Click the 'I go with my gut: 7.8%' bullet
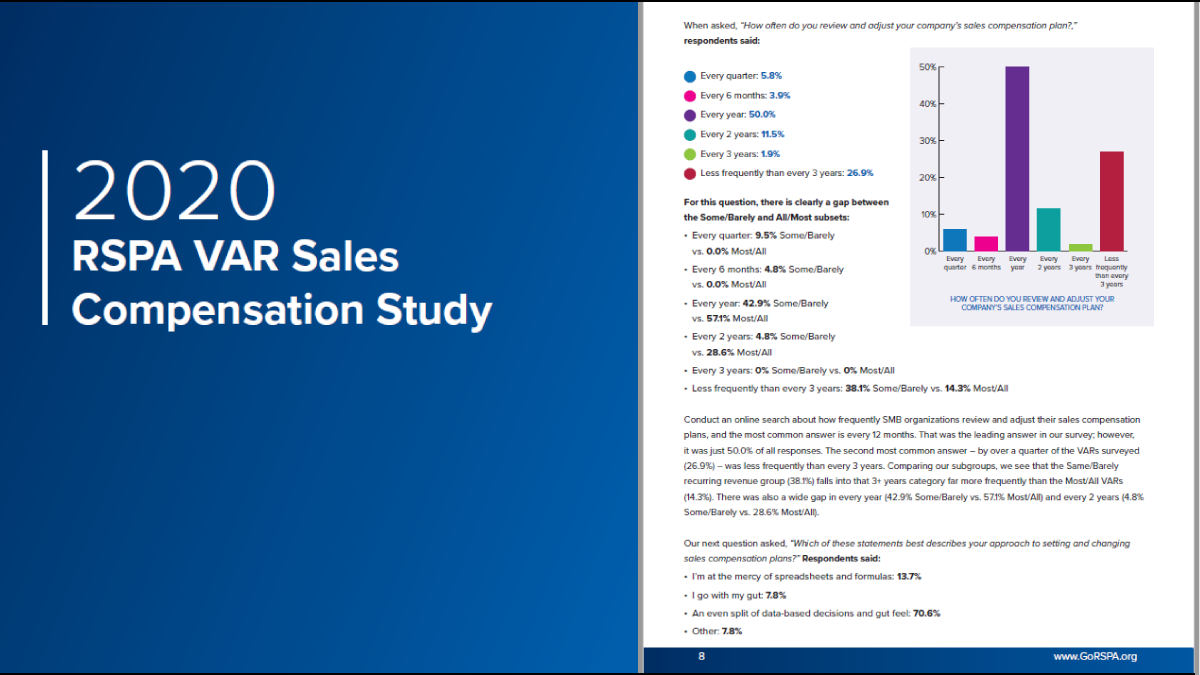The width and height of the screenshot is (1200, 675). click(x=739, y=595)
